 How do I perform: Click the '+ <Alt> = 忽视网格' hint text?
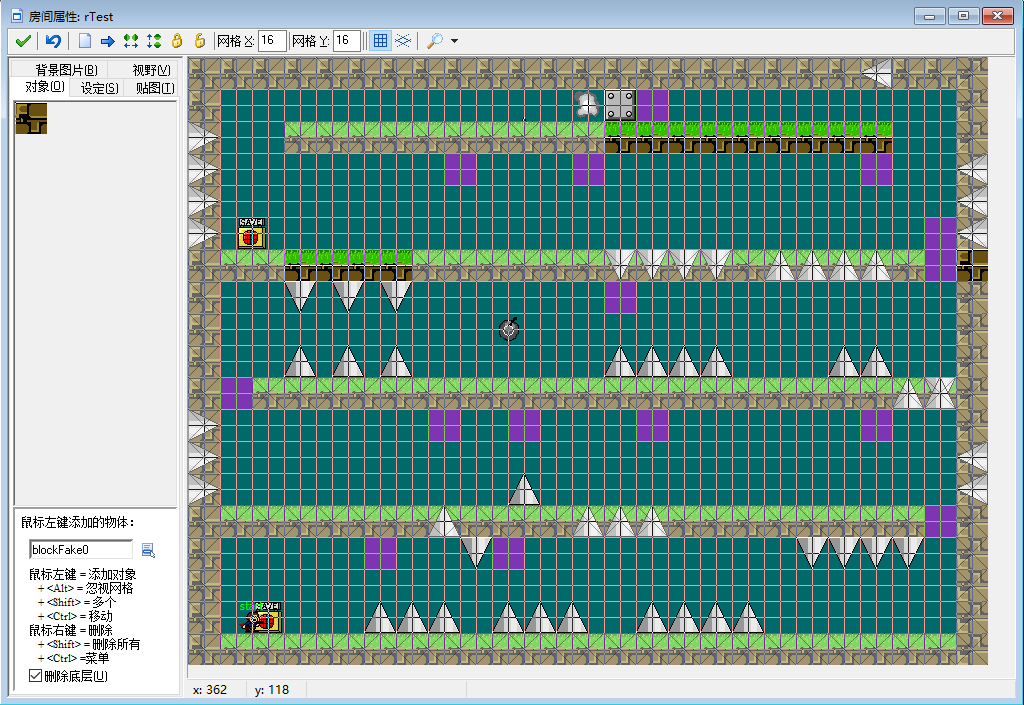(x=86, y=588)
